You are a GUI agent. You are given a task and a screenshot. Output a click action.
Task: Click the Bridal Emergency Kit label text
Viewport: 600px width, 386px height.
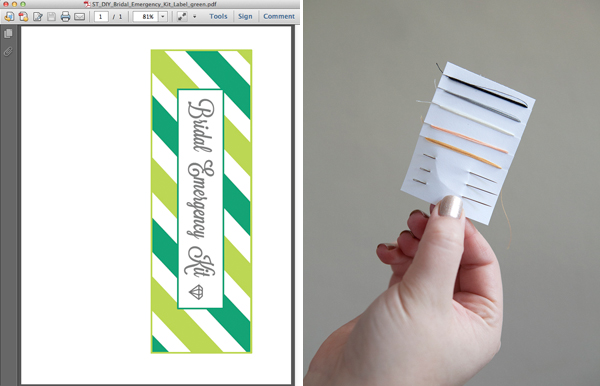click(x=201, y=188)
